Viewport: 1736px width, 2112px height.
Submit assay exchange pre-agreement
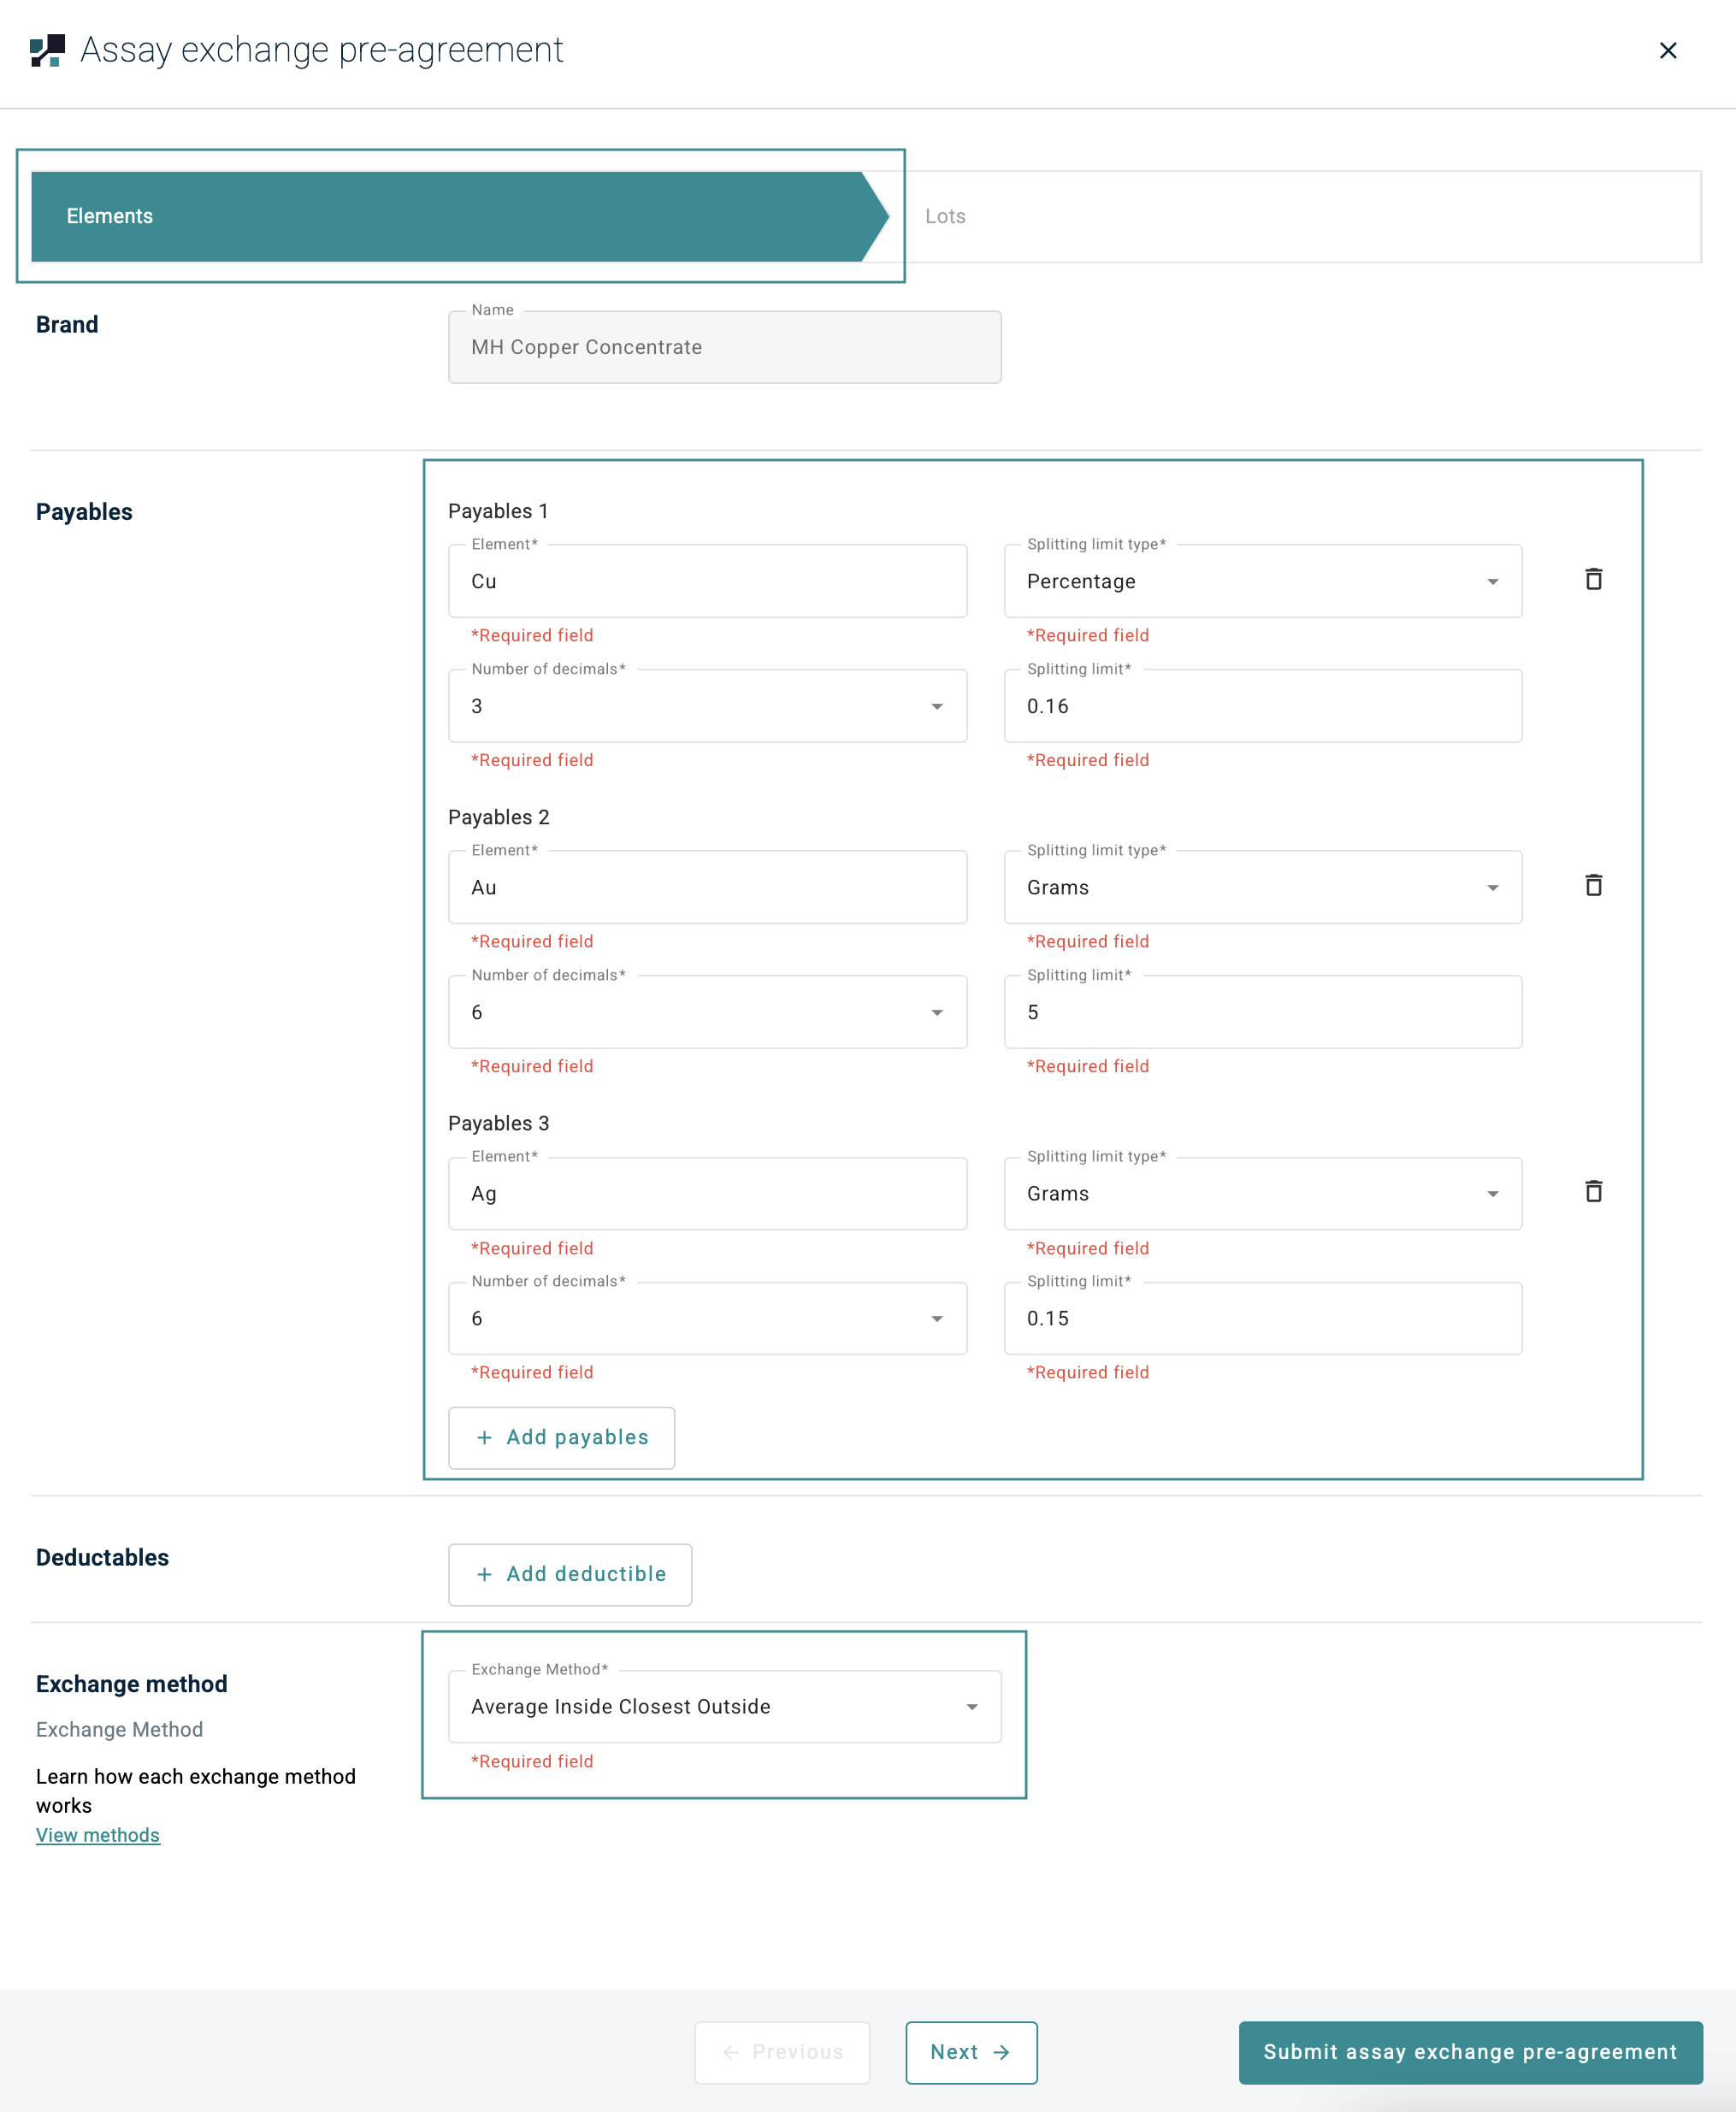click(x=1469, y=2052)
